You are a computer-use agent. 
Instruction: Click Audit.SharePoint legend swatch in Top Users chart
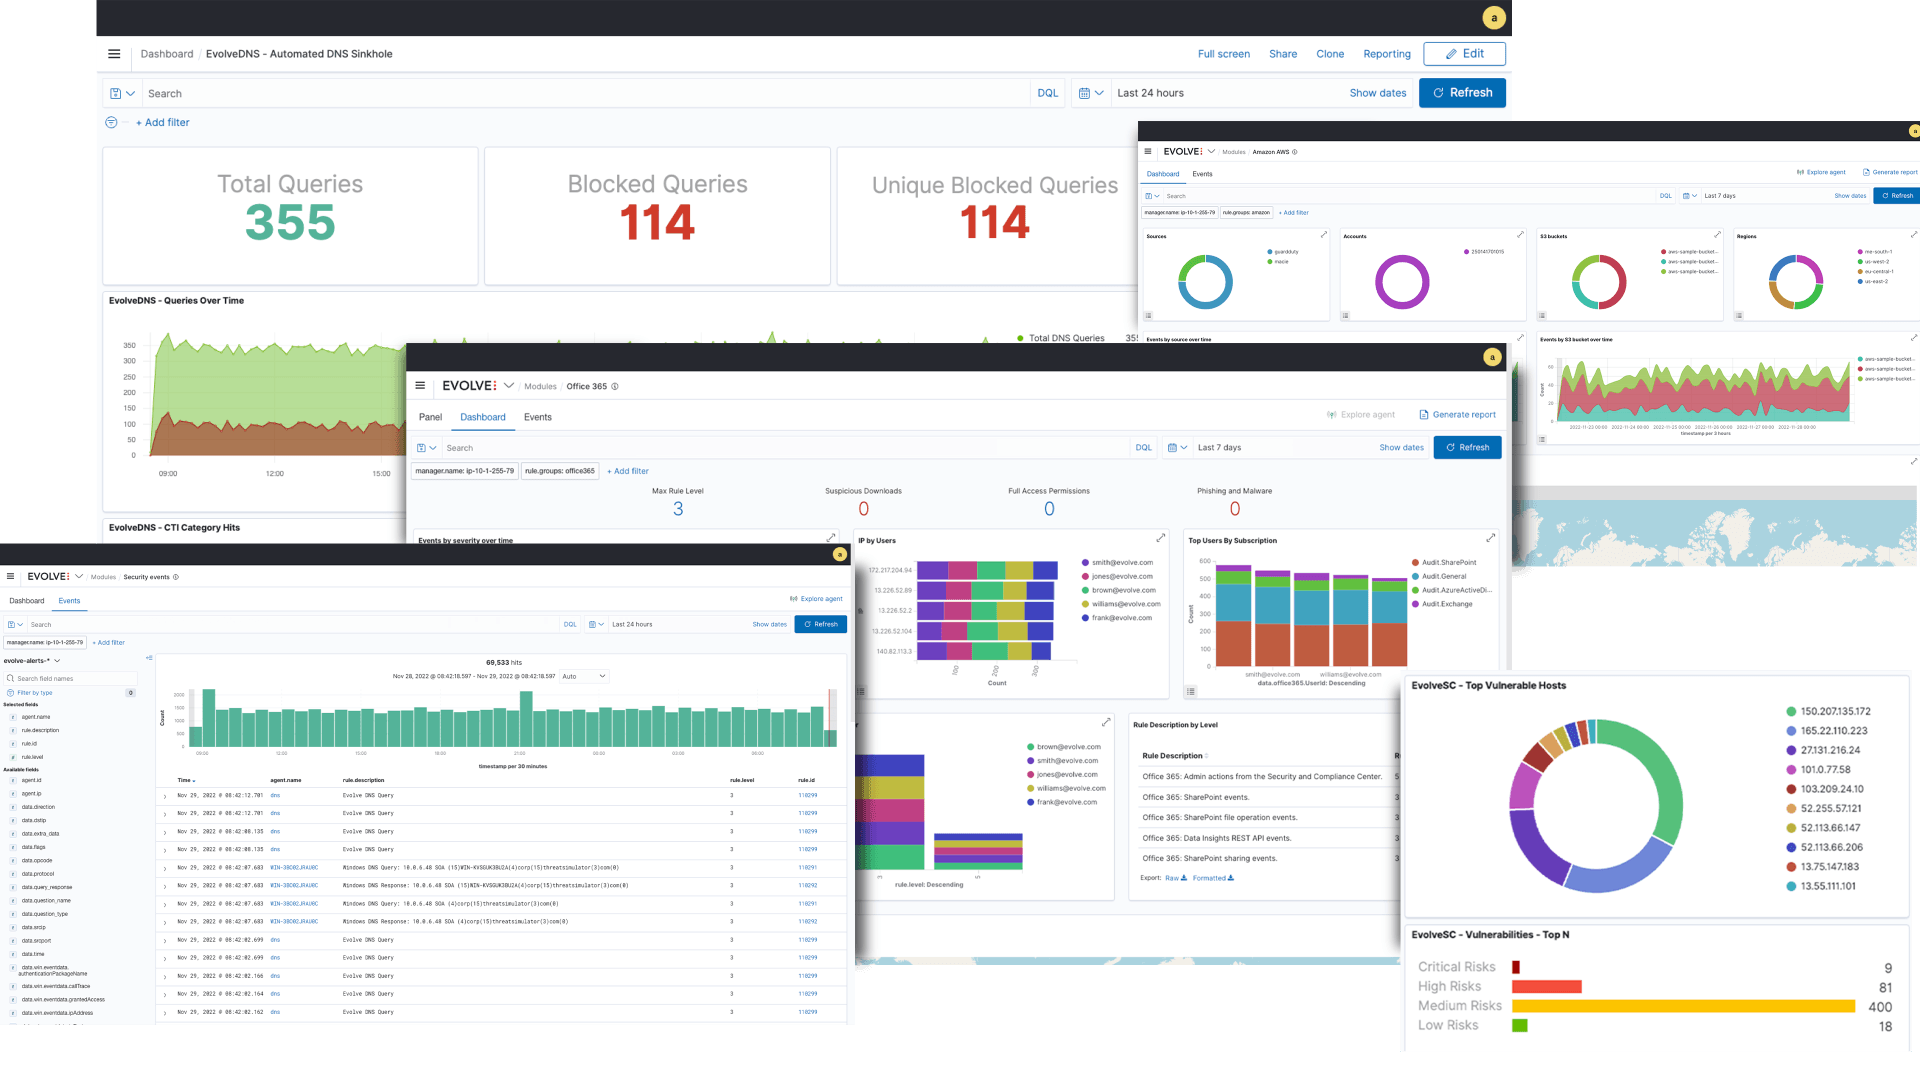pyautogui.click(x=1416, y=563)
